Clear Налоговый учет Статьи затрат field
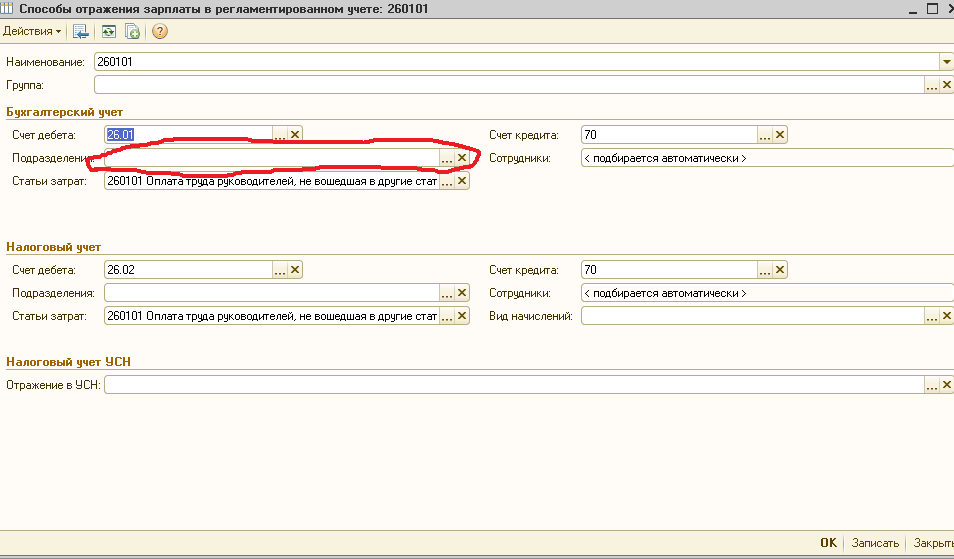The image size is (954, 559). [462, 316]
